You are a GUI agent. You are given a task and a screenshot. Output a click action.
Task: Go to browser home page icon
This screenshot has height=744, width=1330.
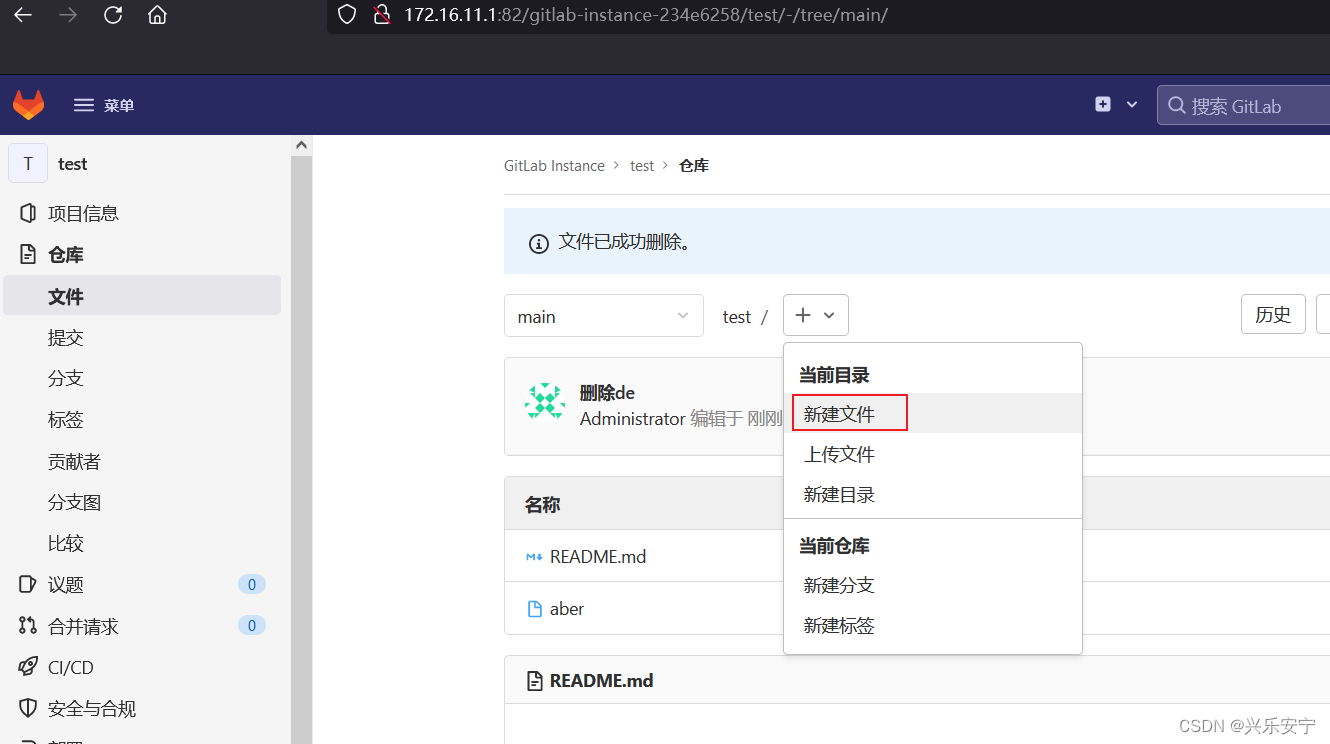click(x=157, y=15)
